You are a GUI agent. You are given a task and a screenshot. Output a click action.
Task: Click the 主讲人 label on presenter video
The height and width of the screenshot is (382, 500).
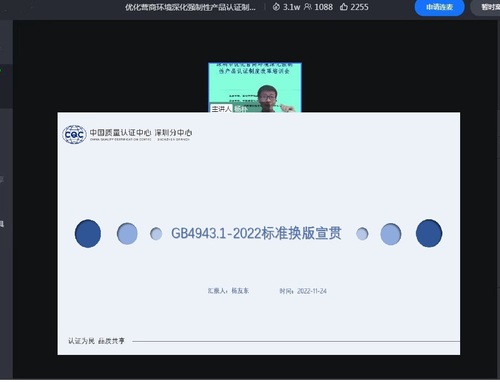(221, 109)
